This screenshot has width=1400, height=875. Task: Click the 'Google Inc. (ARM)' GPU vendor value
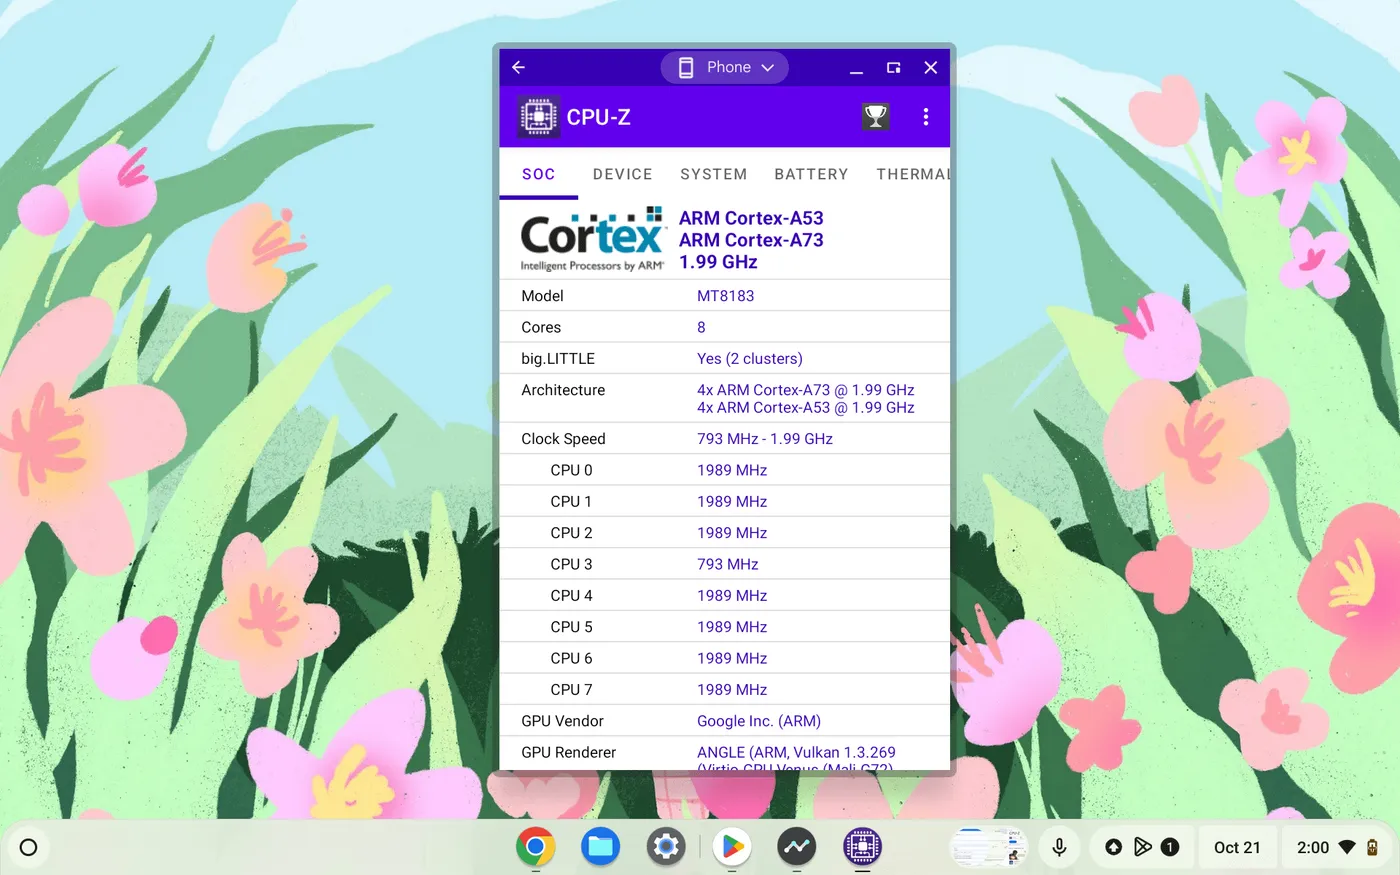click(x=759, y=721)
